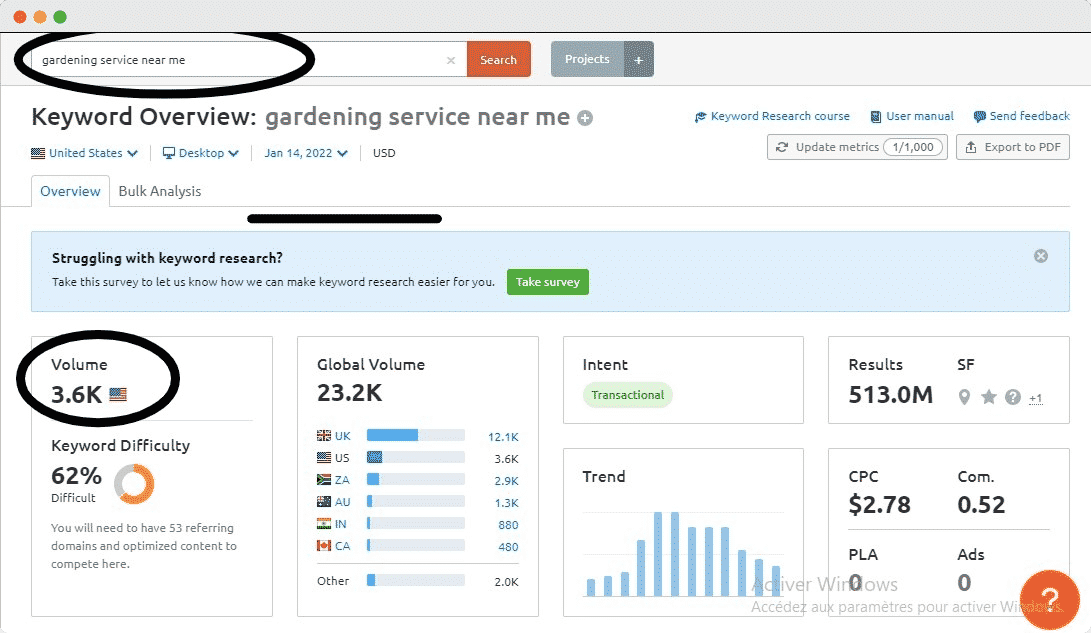Screen dimensions: 1091x633
Task: Click the IN country link in Global Volume
Action: [340, 524]
